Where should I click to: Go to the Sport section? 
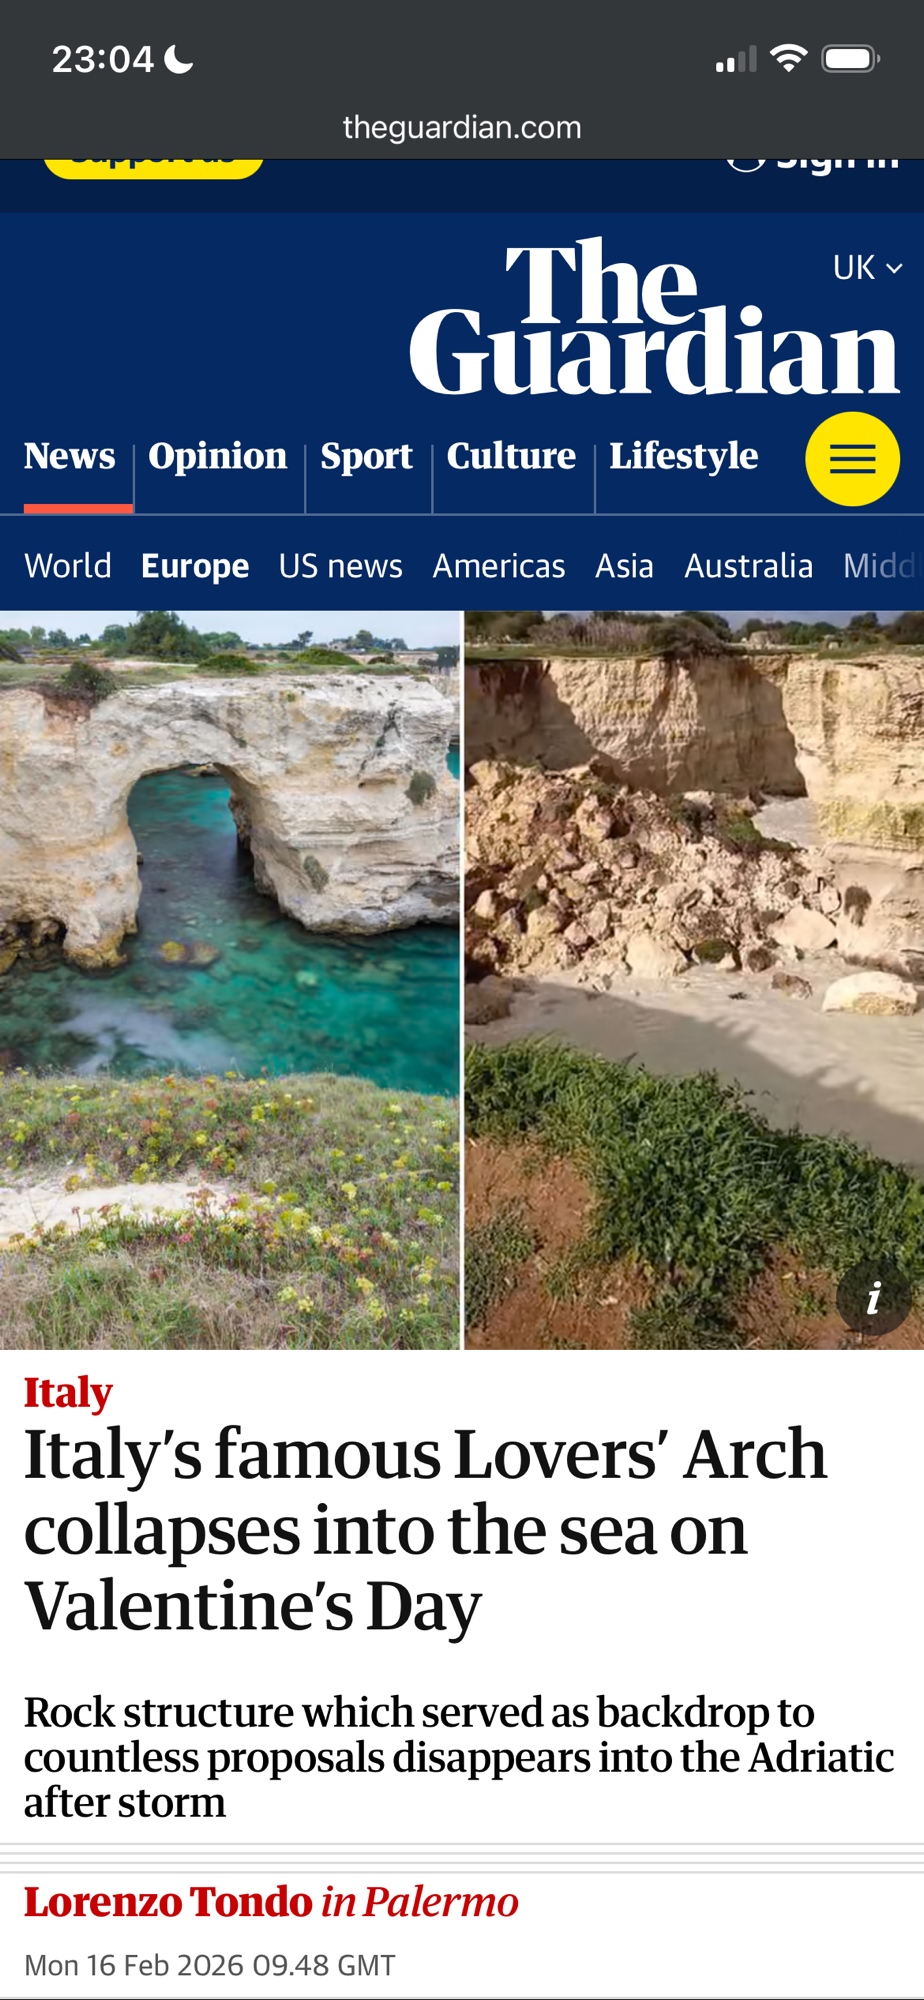click(x=366, y=456)
